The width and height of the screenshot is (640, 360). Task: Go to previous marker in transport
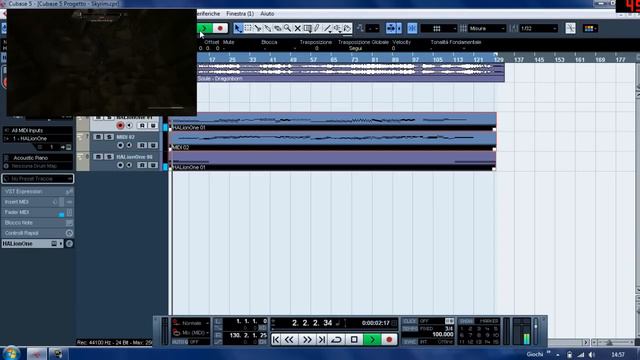(276, 340)
